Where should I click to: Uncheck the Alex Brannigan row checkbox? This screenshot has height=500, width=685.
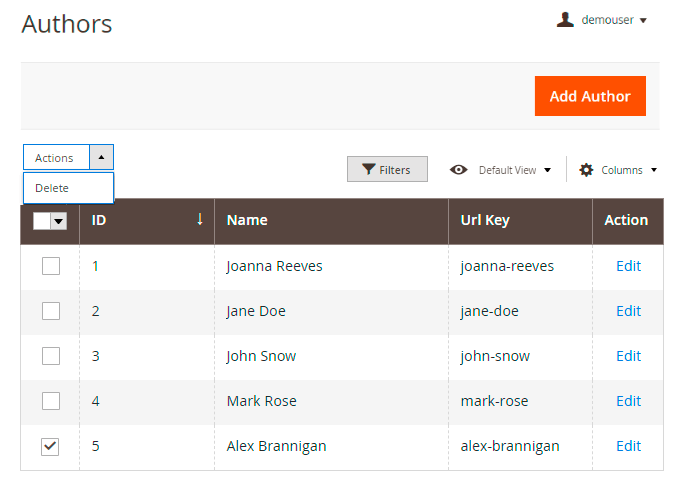pos(51,446)
